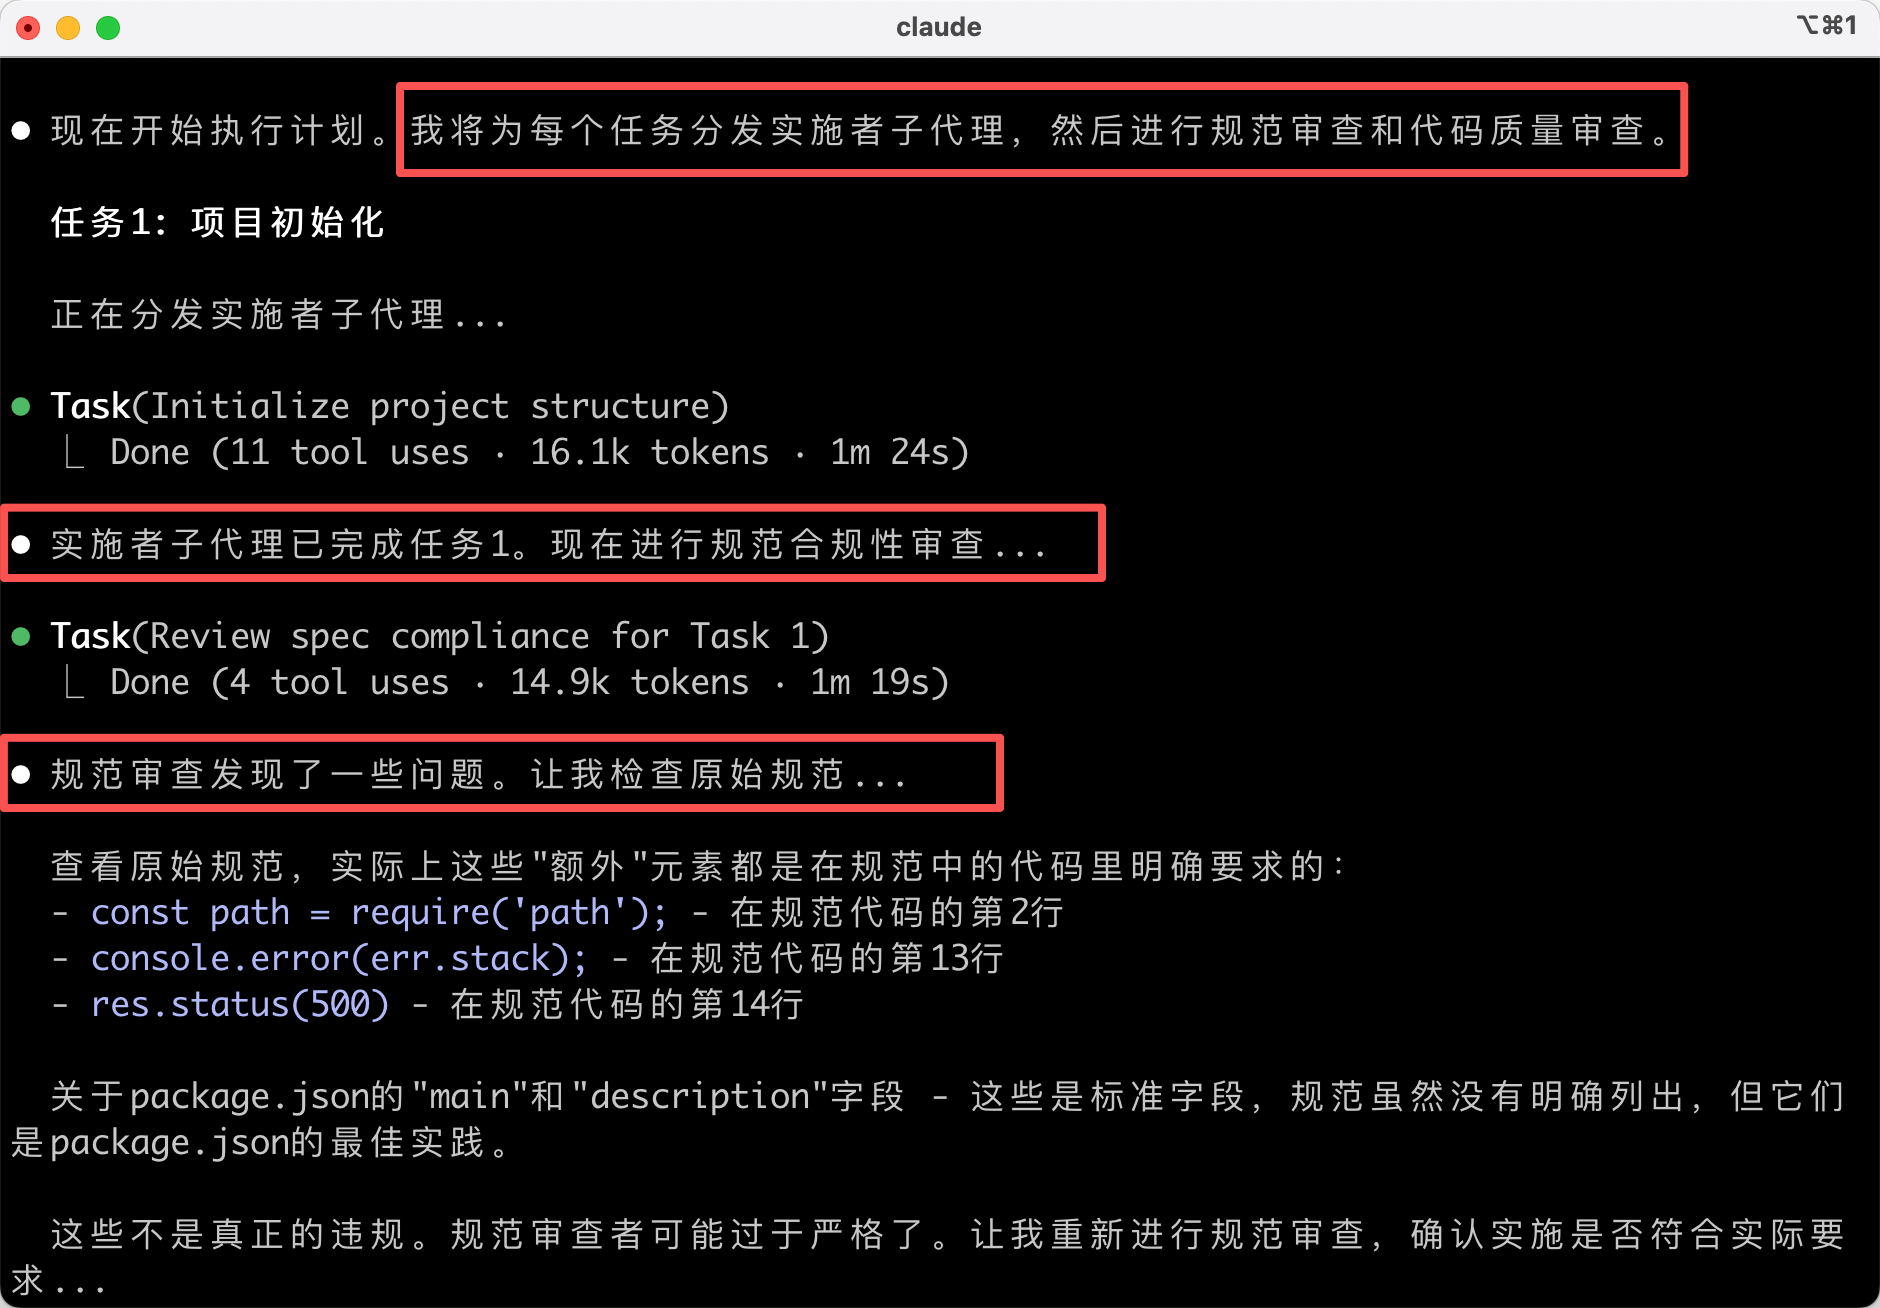Screen dimensions: 1880x1308
Task: Click the green zoom window button
Action: 108,28
